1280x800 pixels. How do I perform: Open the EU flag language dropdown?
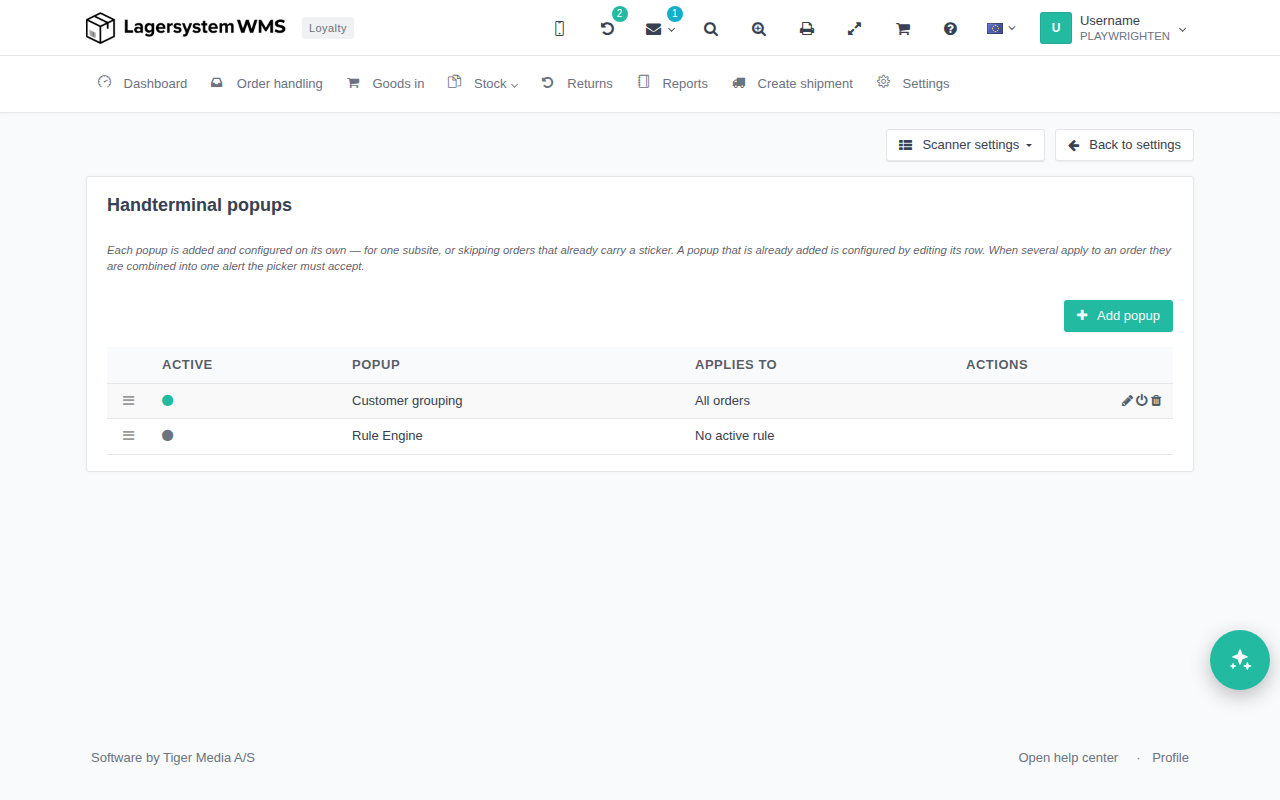1000,29
